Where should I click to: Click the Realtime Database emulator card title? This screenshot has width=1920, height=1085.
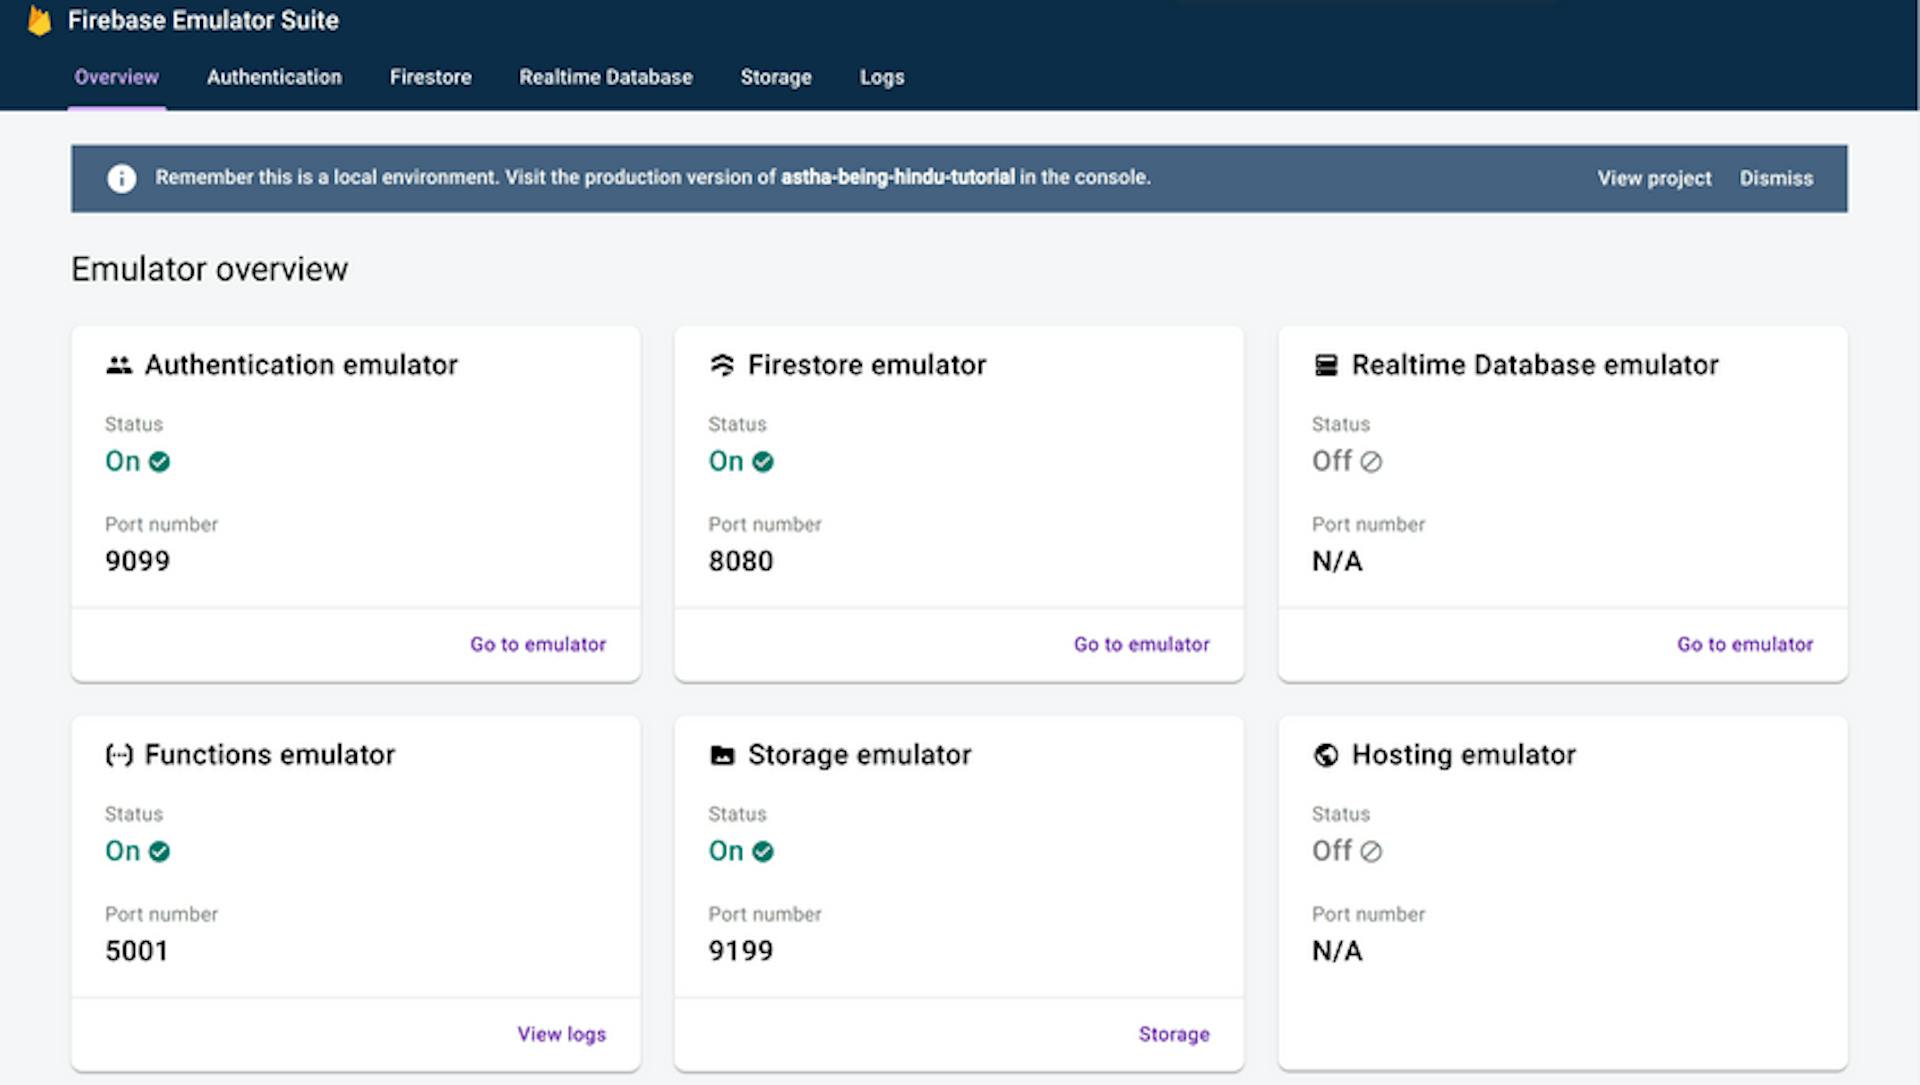point(1535,365)
